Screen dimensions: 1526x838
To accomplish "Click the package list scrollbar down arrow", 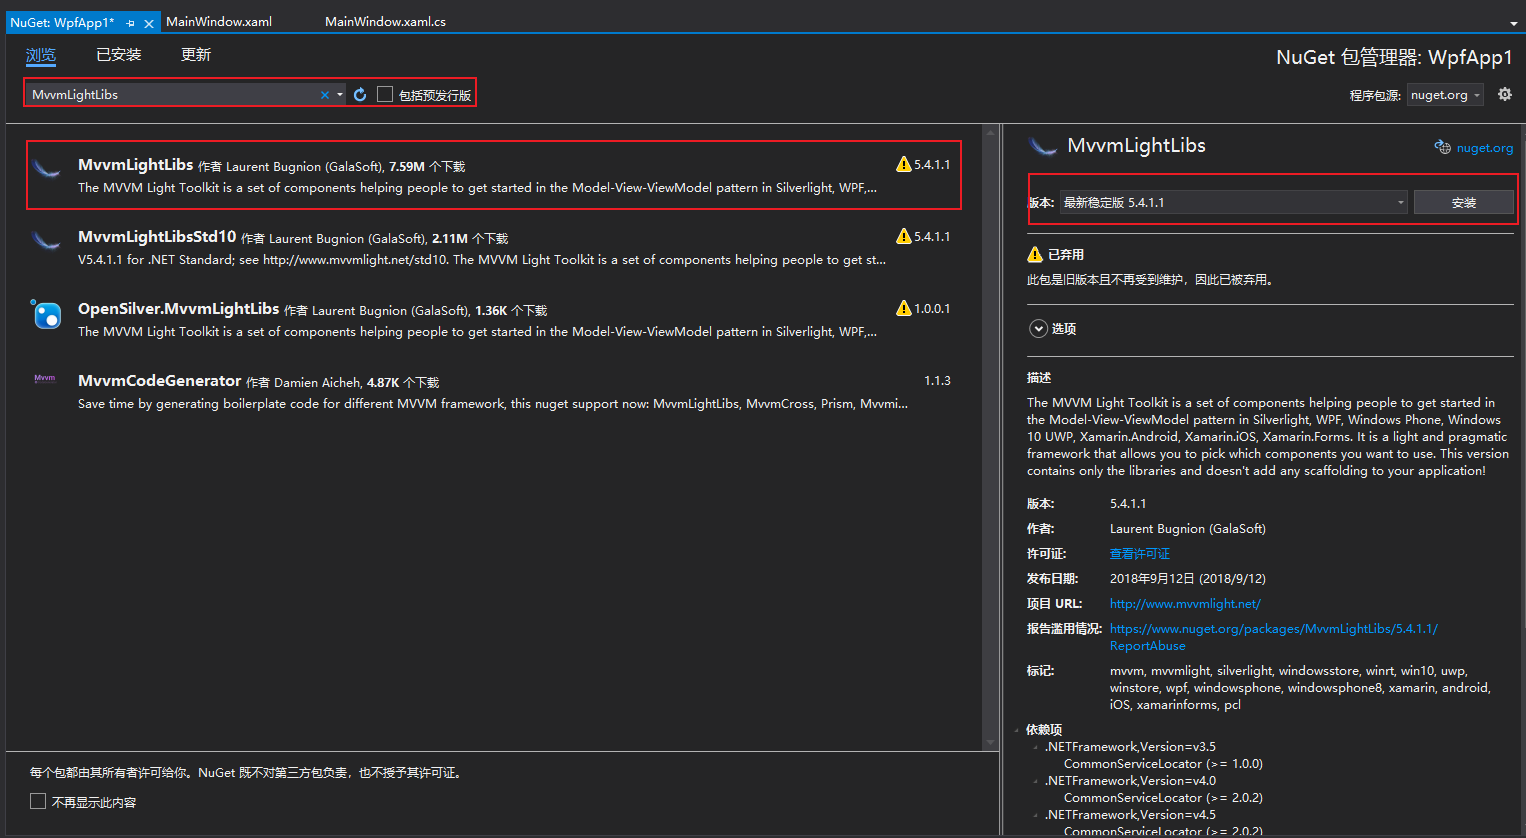I will click(991, 743).
